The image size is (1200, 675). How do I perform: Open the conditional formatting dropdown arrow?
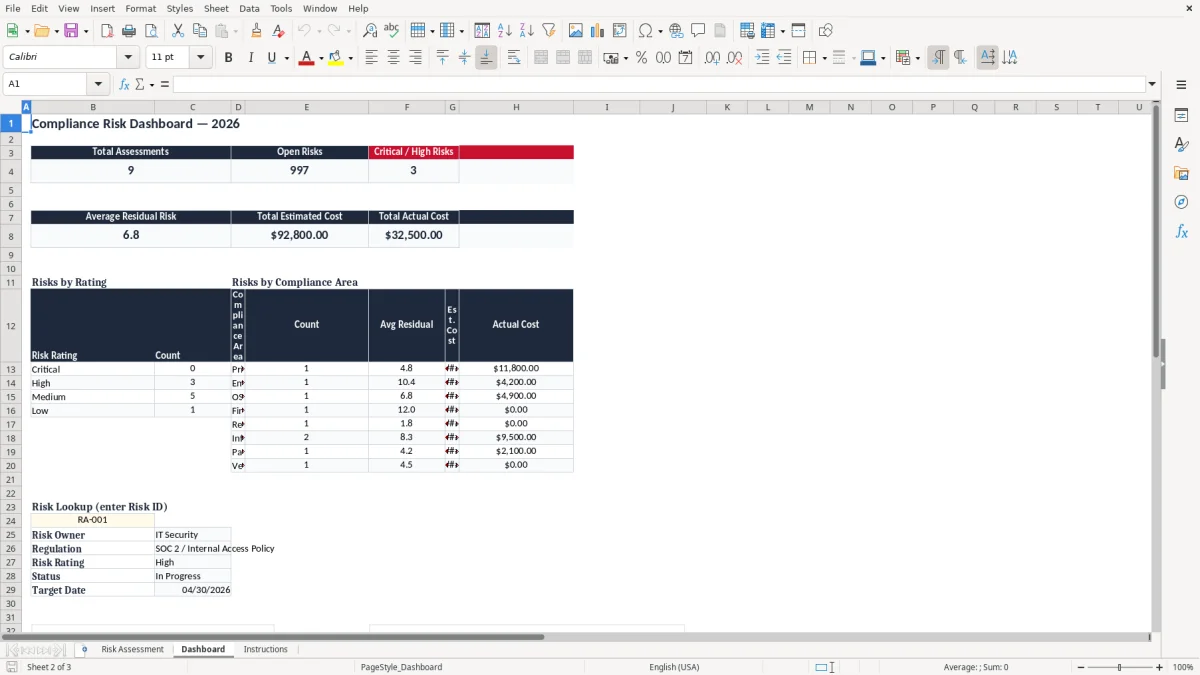pos(917,58)
